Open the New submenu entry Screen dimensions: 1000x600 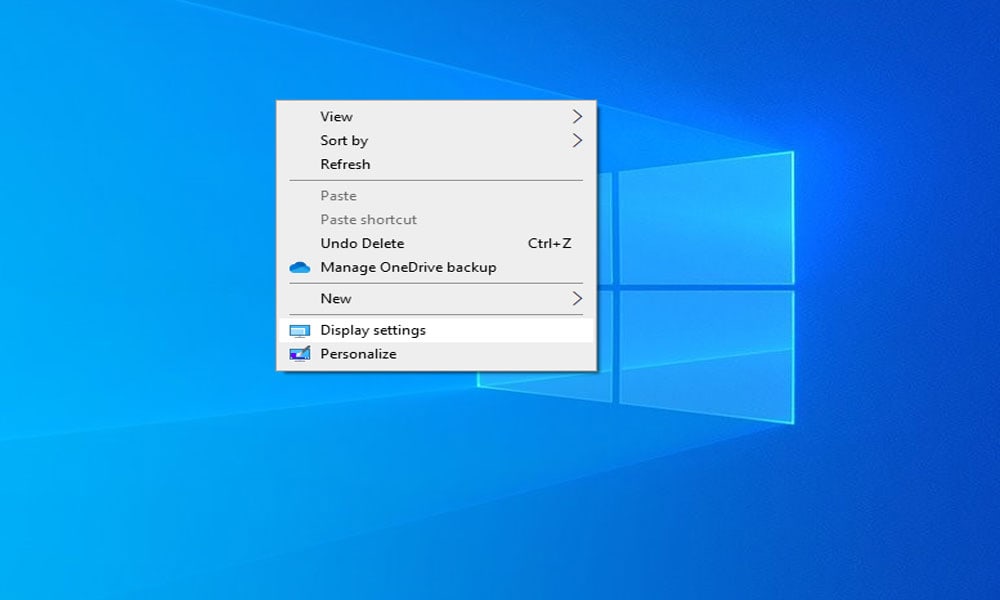point(436,298)
